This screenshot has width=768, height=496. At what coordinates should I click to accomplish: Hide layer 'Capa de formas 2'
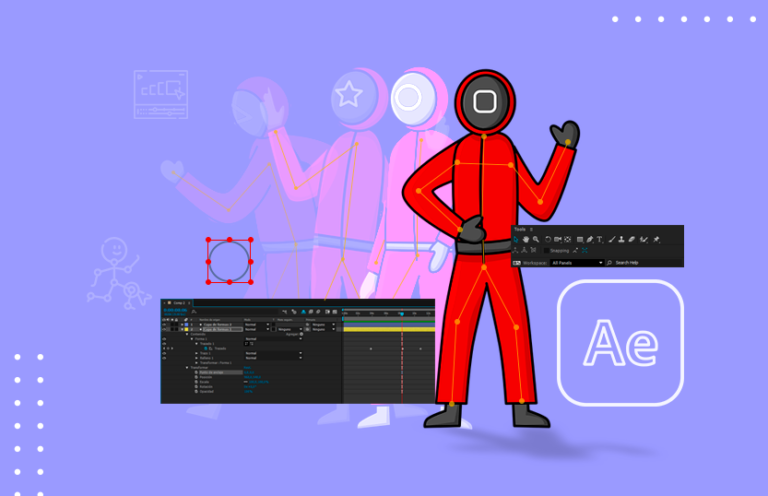(164, 324)
